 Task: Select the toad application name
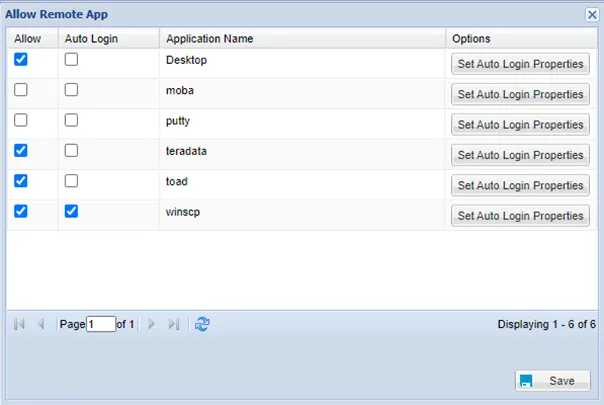176,181
